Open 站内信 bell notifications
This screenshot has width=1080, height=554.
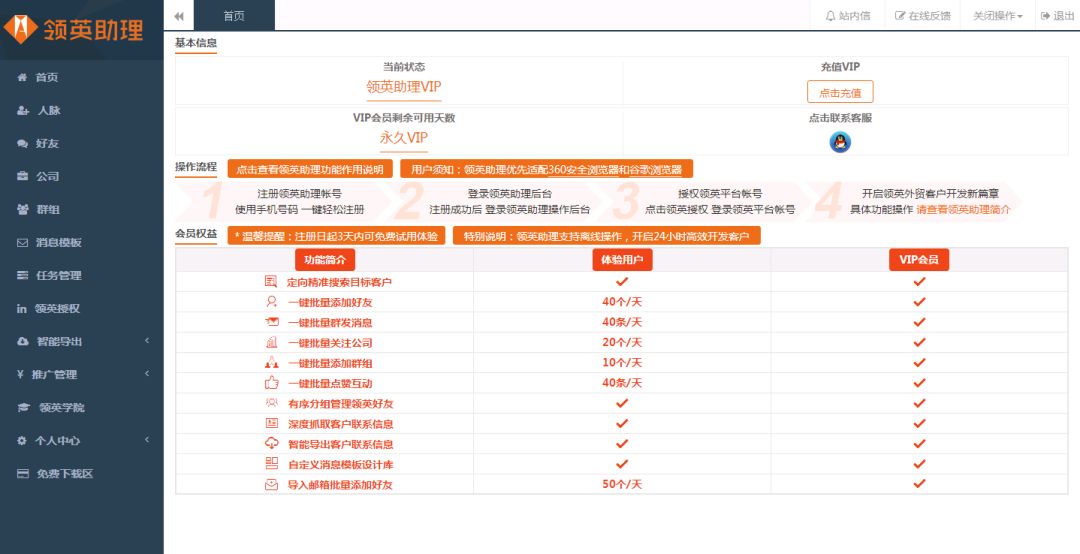(x=847, y=16)
